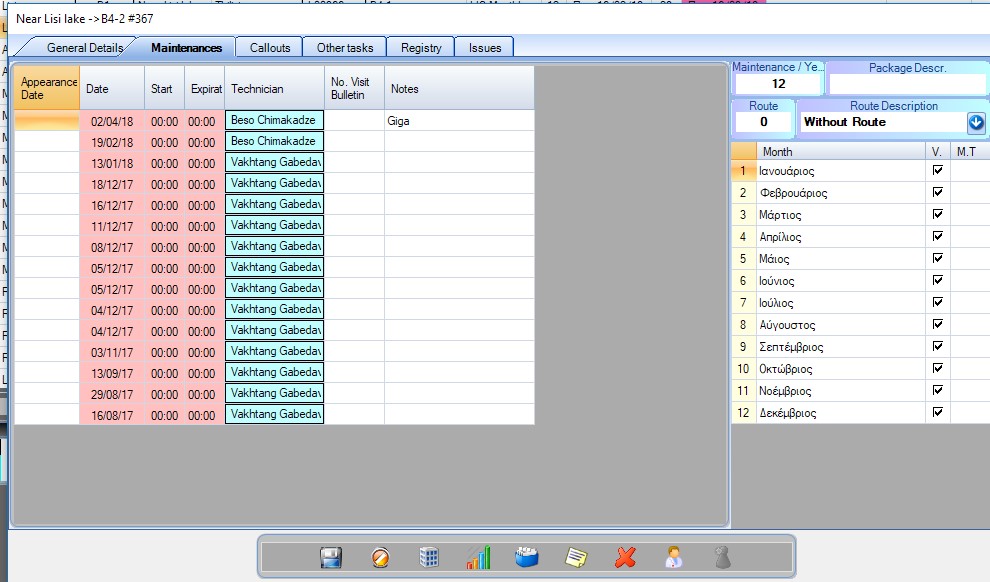Switch to the Callouts tab

(270, 48)
